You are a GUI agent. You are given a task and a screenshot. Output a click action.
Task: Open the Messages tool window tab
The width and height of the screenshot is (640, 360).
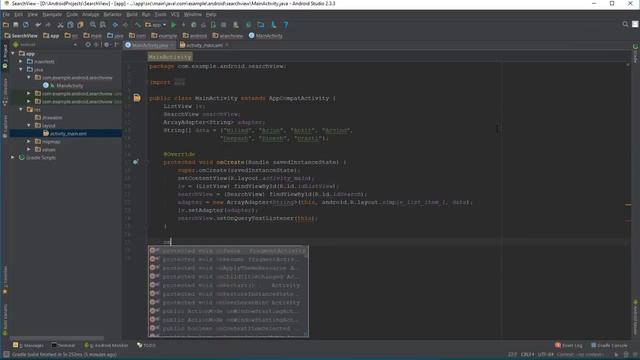28,345
